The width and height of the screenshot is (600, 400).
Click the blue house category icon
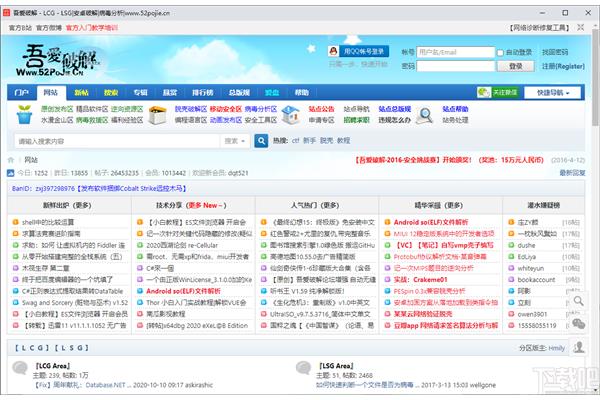[x=291, y=114]
